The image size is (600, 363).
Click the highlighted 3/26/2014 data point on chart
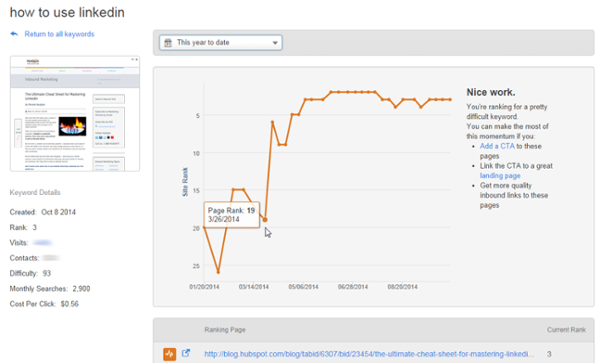pos(265,220)
